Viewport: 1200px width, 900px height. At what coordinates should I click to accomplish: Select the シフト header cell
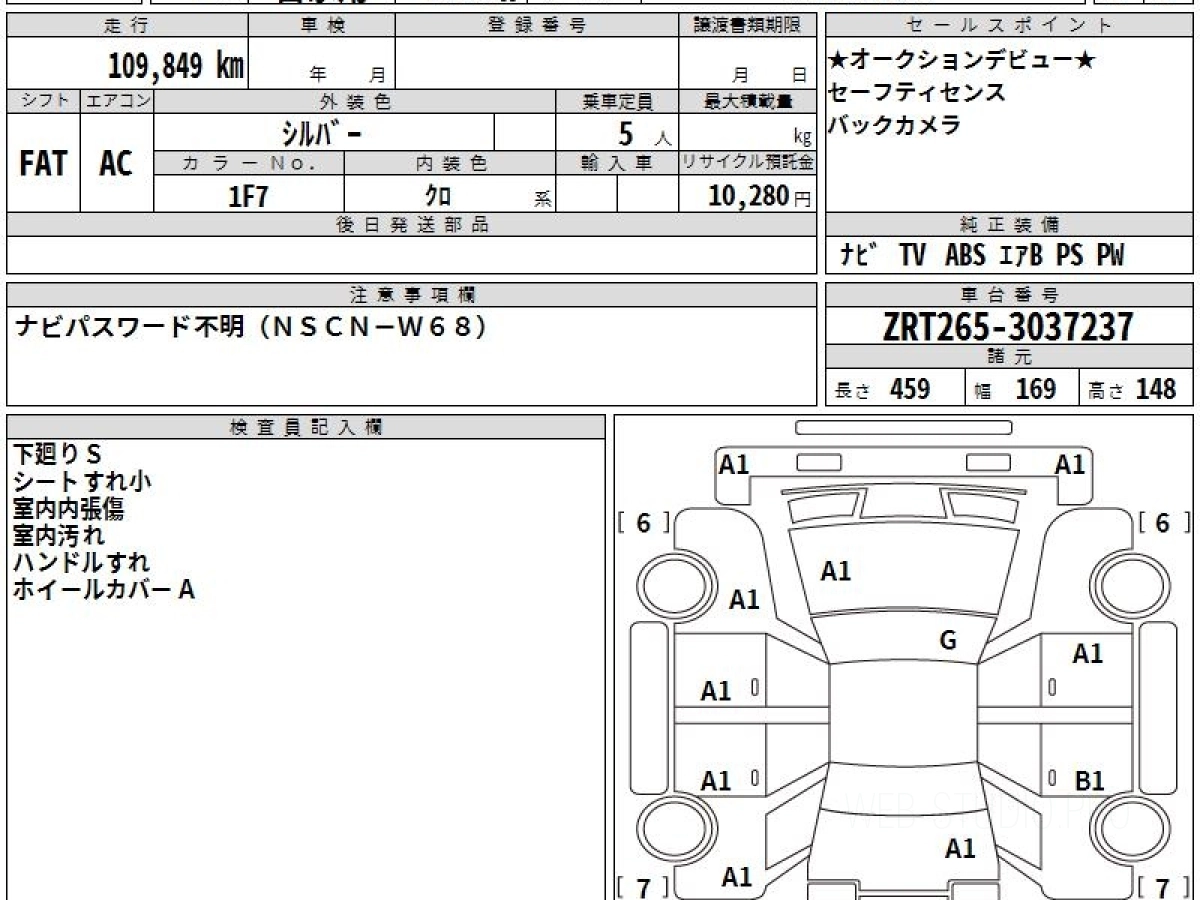point(44,101)
